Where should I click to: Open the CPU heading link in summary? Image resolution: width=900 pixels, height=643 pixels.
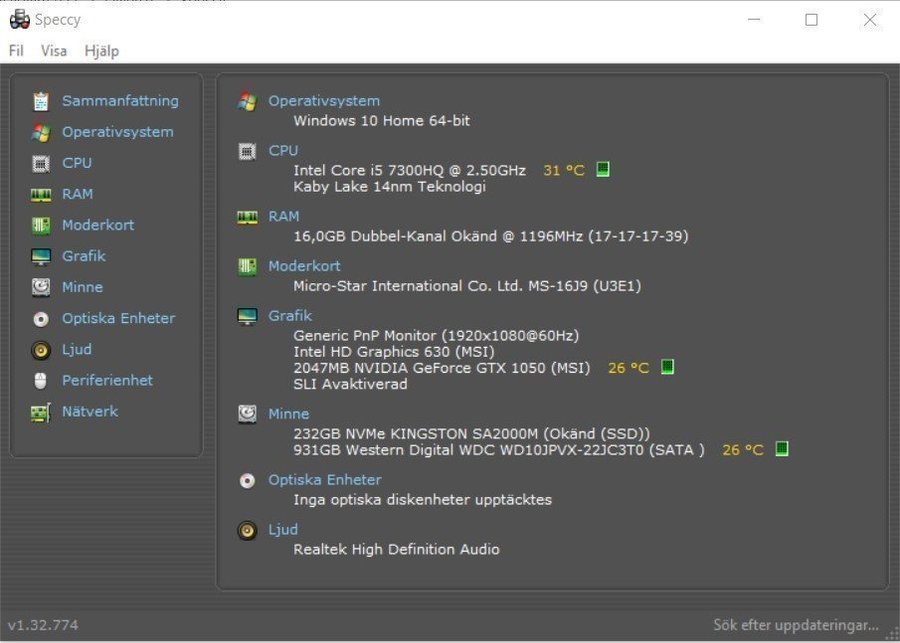[x=284, y=150]
